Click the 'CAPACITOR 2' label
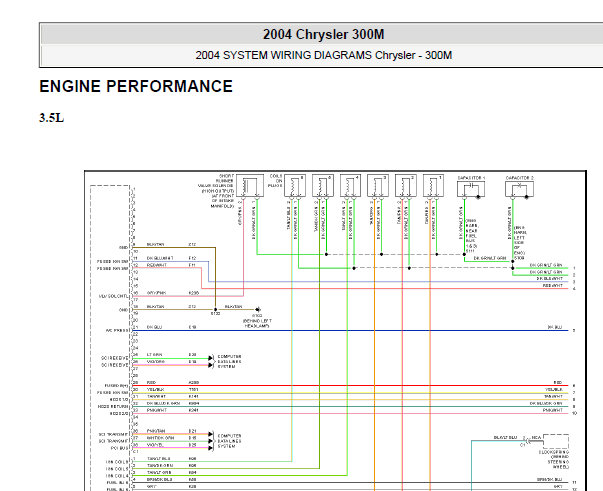 (520, 178)
